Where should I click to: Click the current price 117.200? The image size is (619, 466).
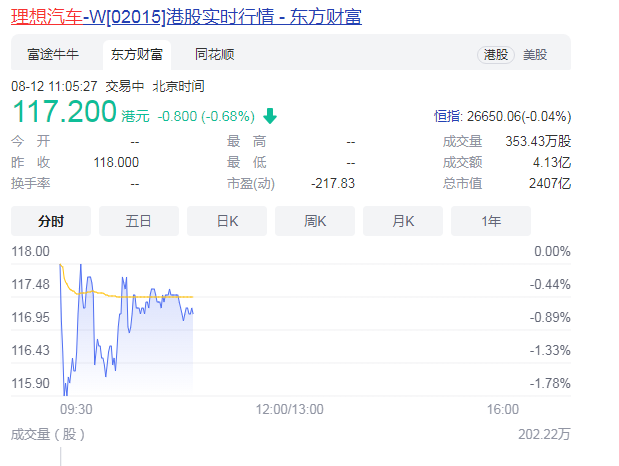tap(65, 111)
